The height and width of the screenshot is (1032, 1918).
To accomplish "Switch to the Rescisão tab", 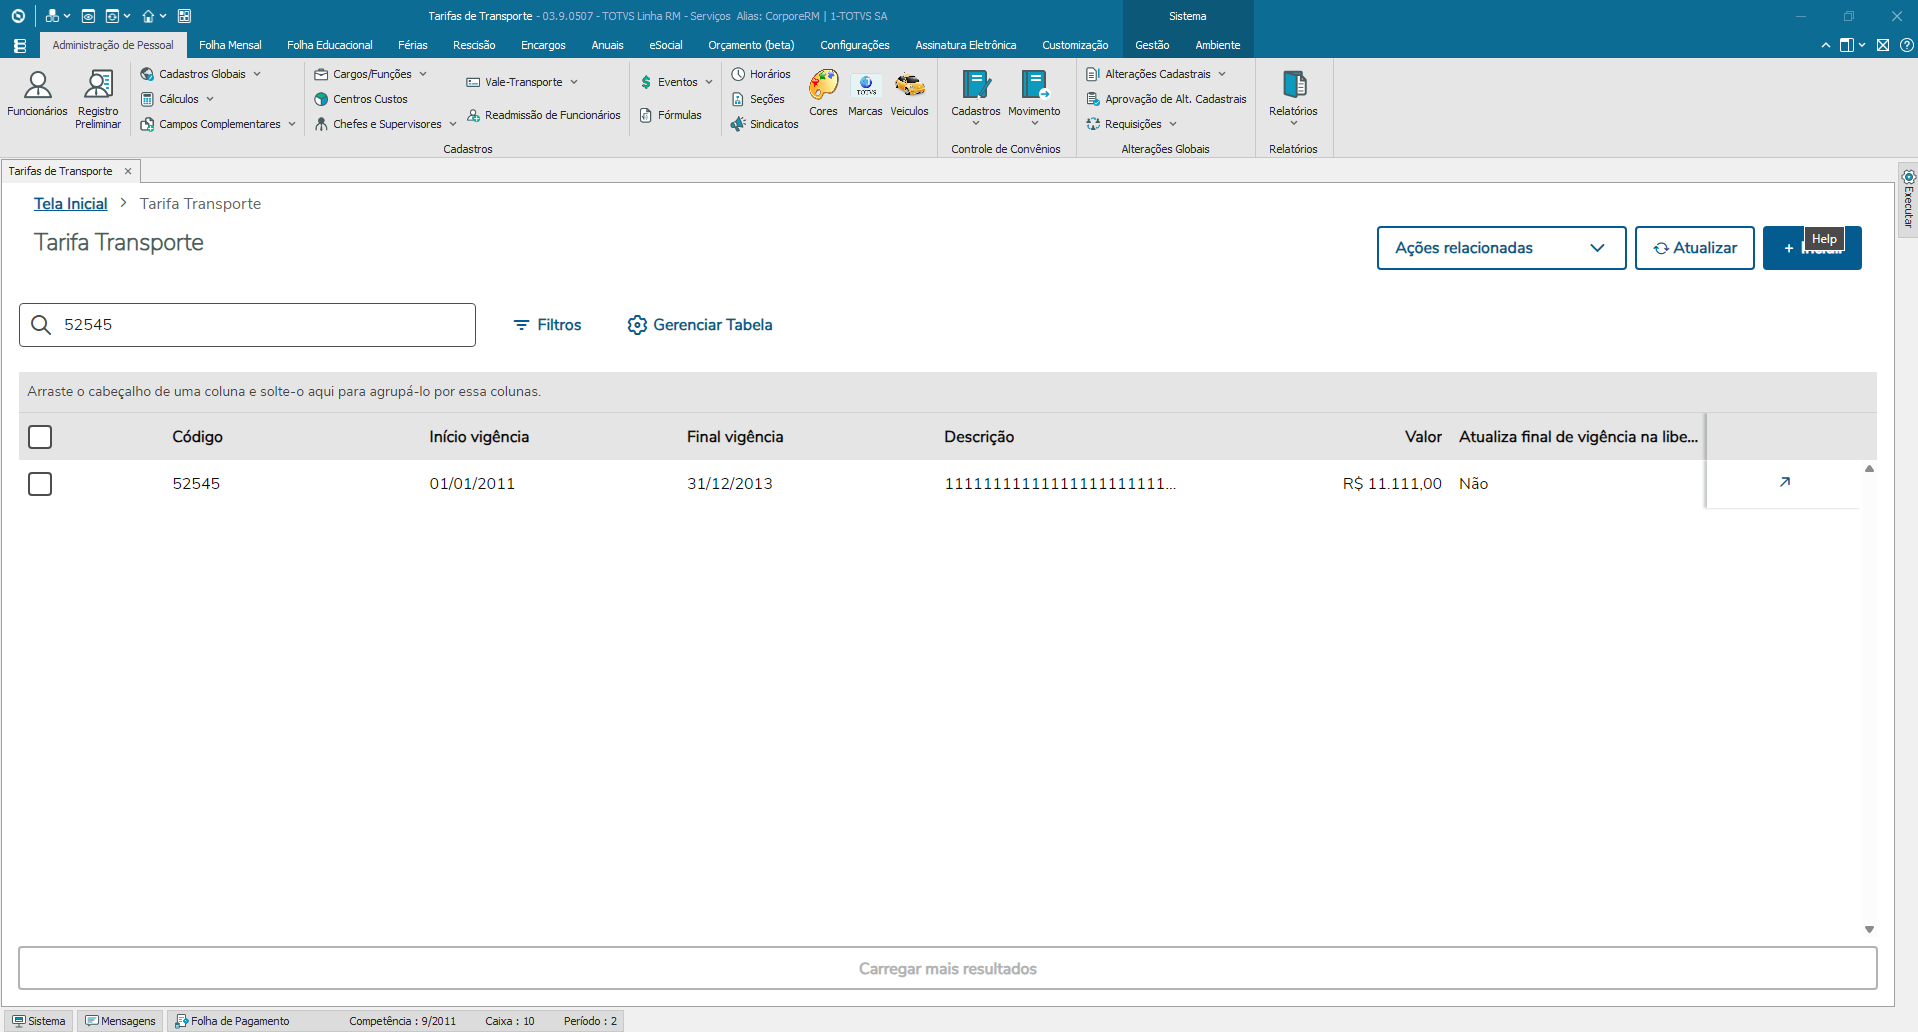I will (474, 45).
